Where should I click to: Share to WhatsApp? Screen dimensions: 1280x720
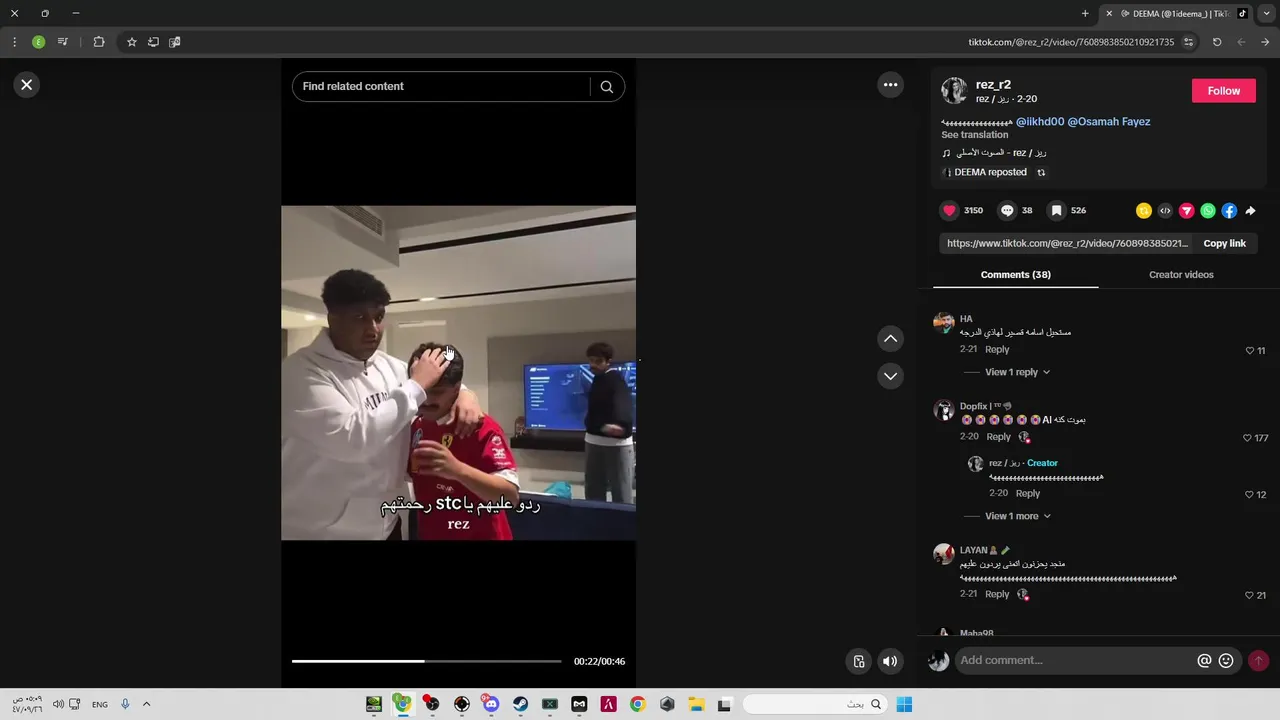[x=1208, y=211]
